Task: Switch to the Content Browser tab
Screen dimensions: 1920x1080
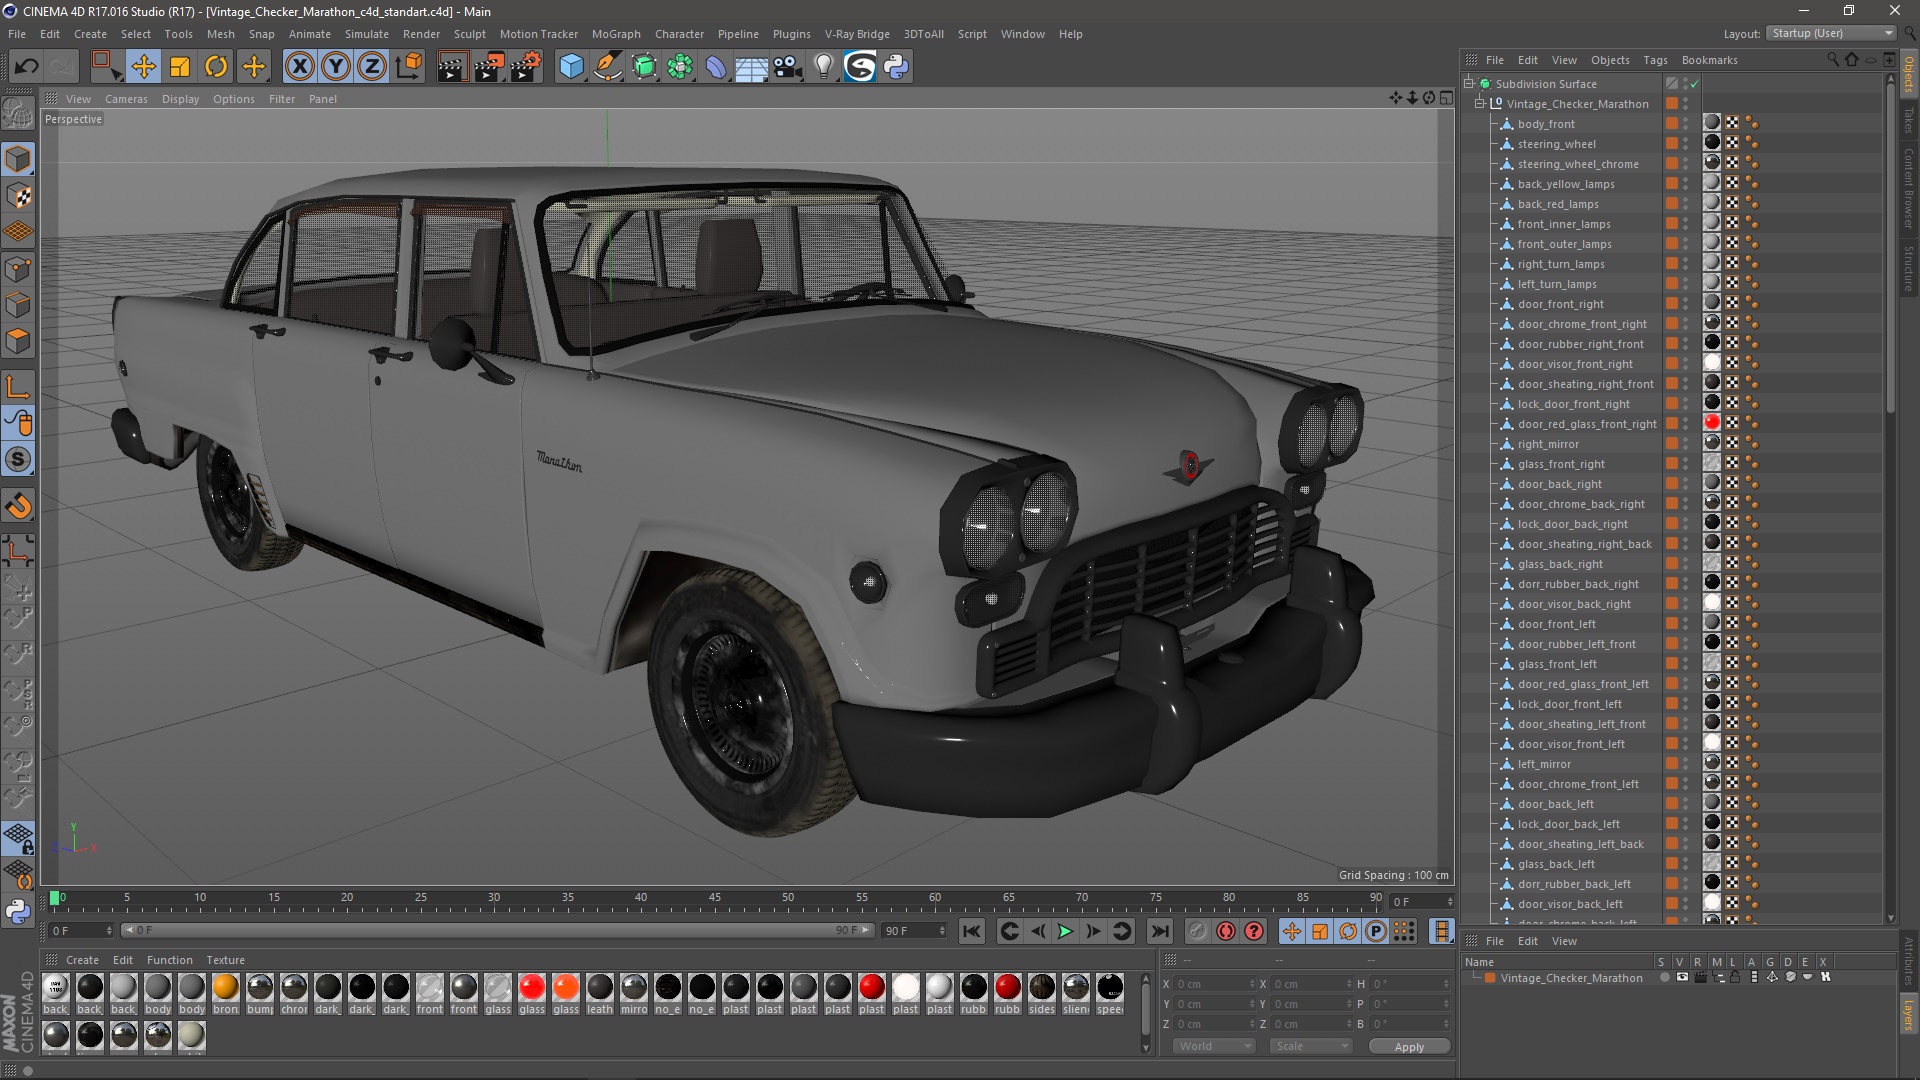Action: (x=1908, y=188)
